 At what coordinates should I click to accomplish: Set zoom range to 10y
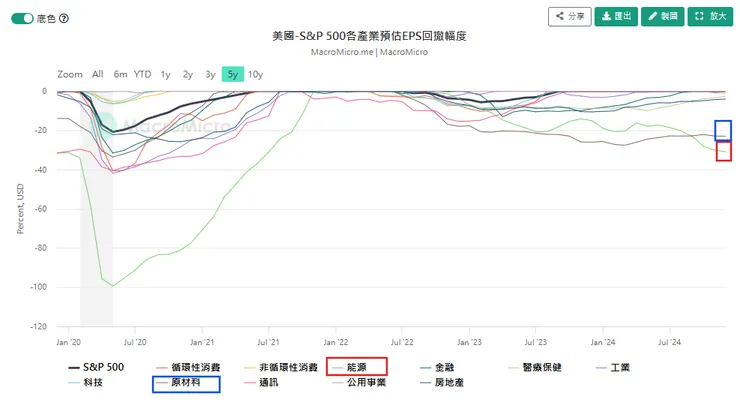[x=255, y=74]
